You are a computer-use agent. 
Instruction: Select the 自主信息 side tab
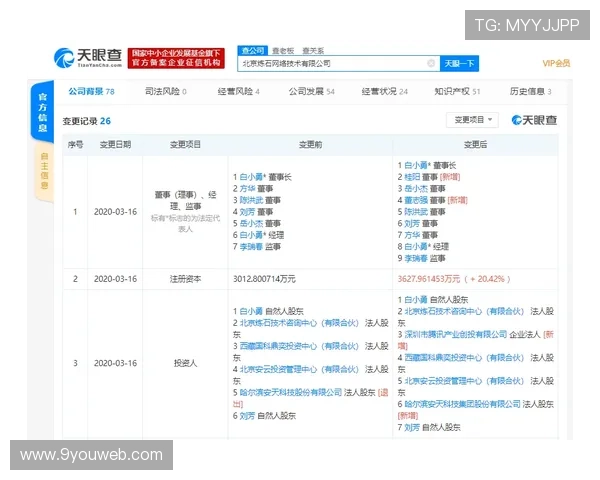pos(44,171)
